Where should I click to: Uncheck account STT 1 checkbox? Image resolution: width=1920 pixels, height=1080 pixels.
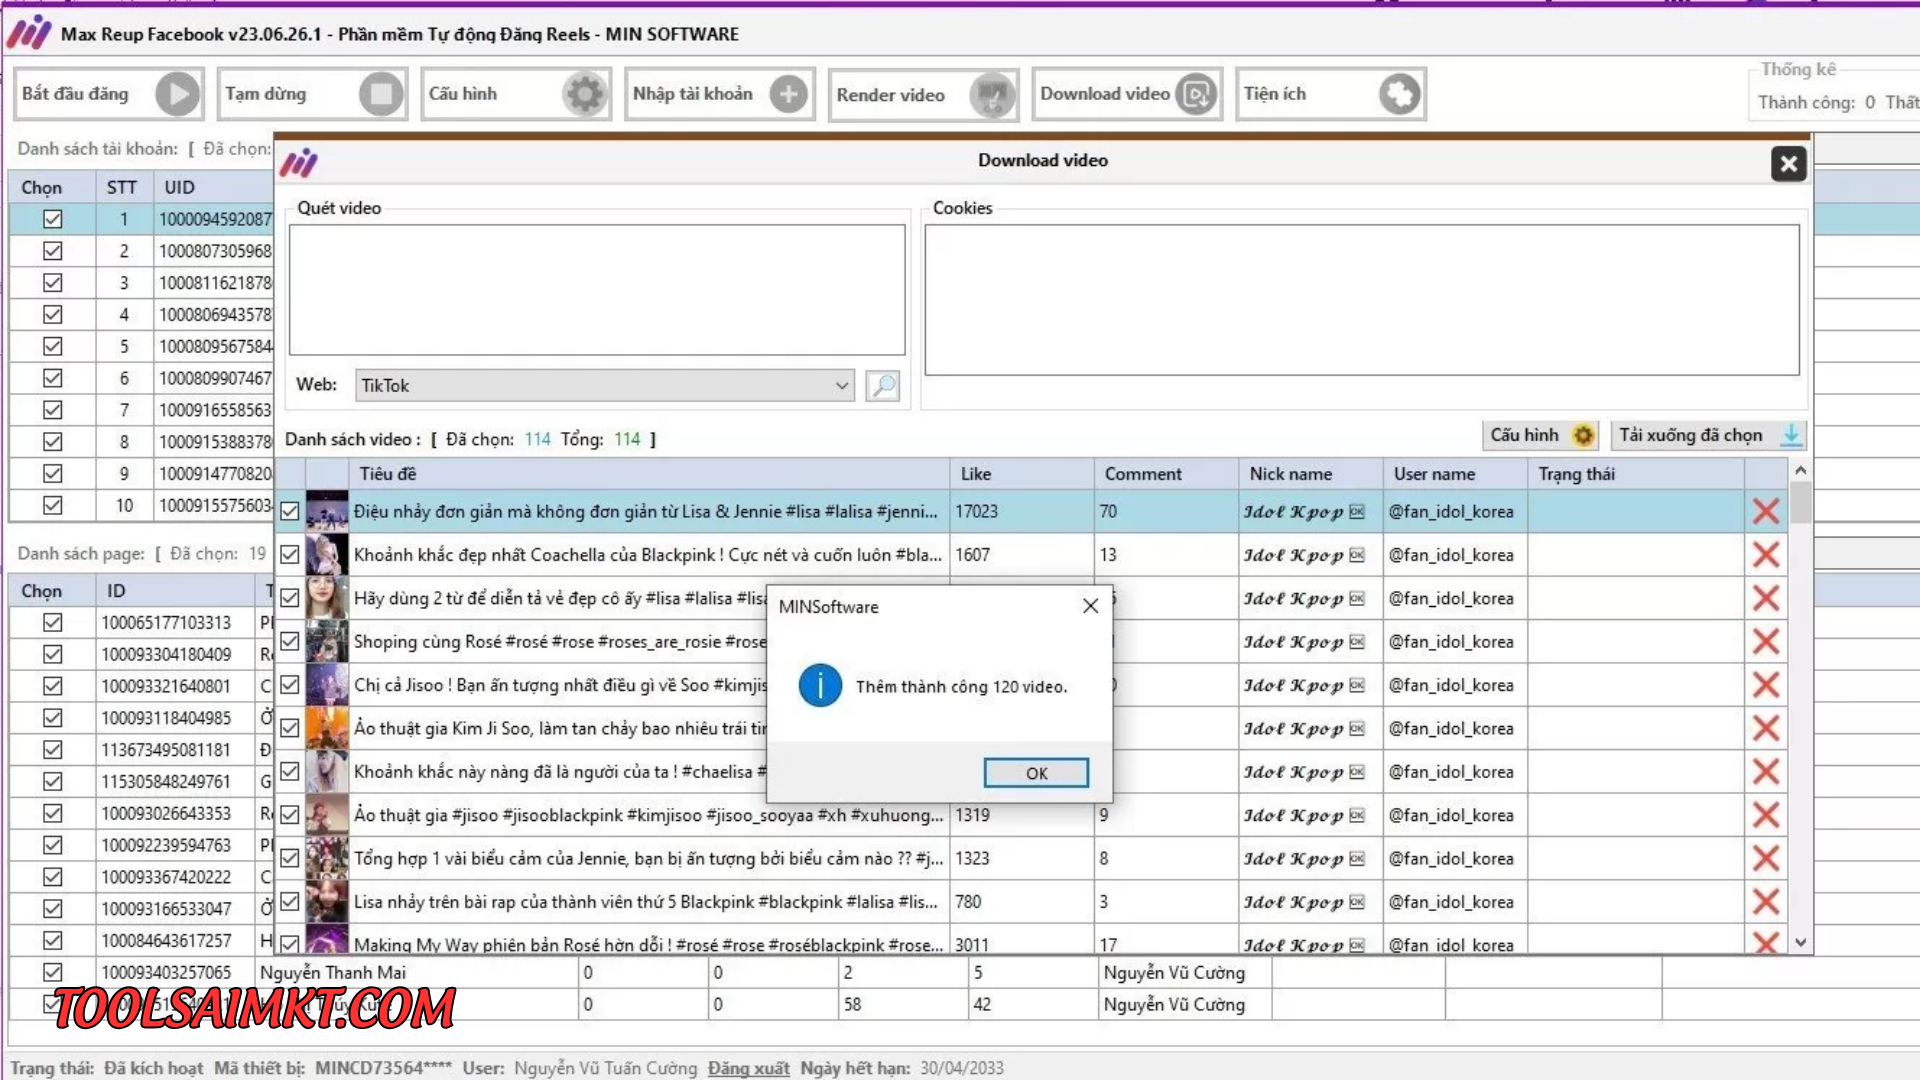[x=53, y=219]
